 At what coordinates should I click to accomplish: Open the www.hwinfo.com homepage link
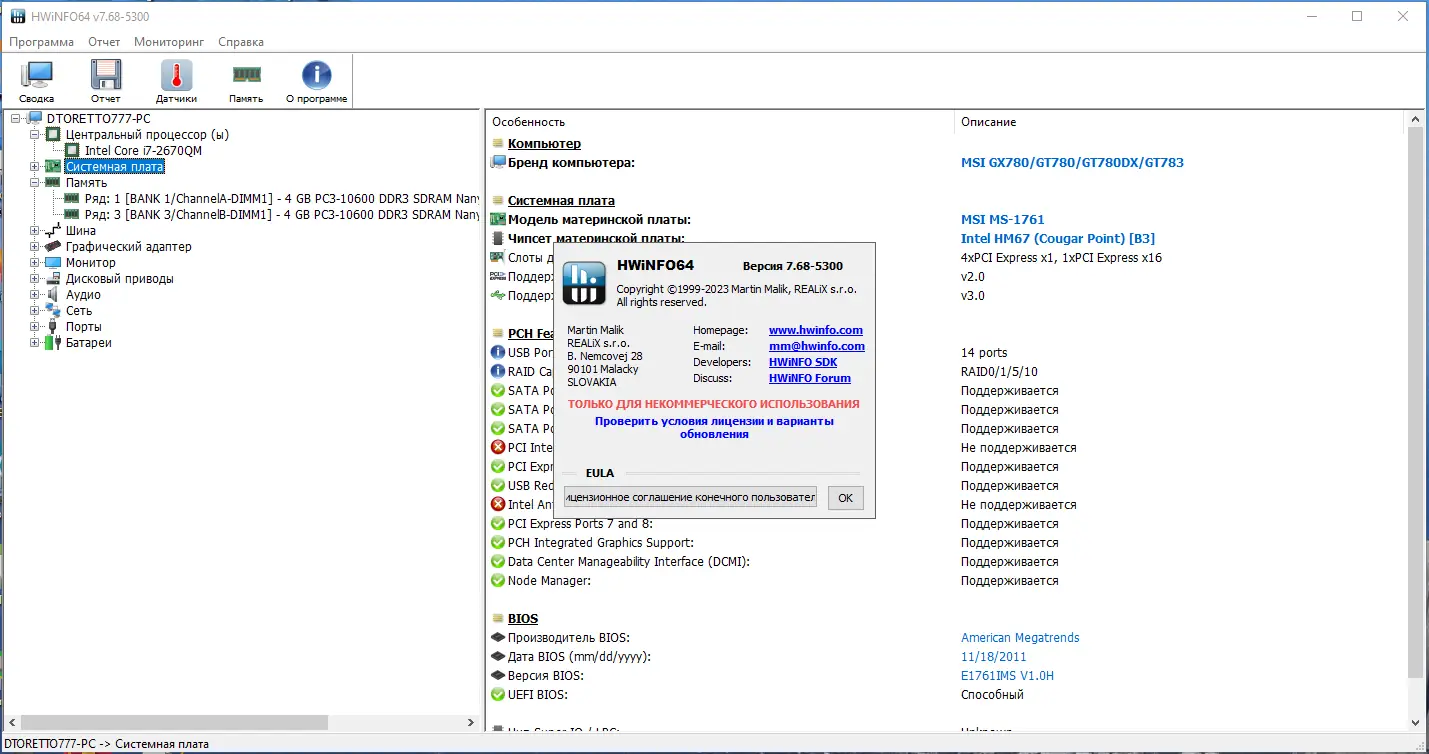[x=816, y=330]
